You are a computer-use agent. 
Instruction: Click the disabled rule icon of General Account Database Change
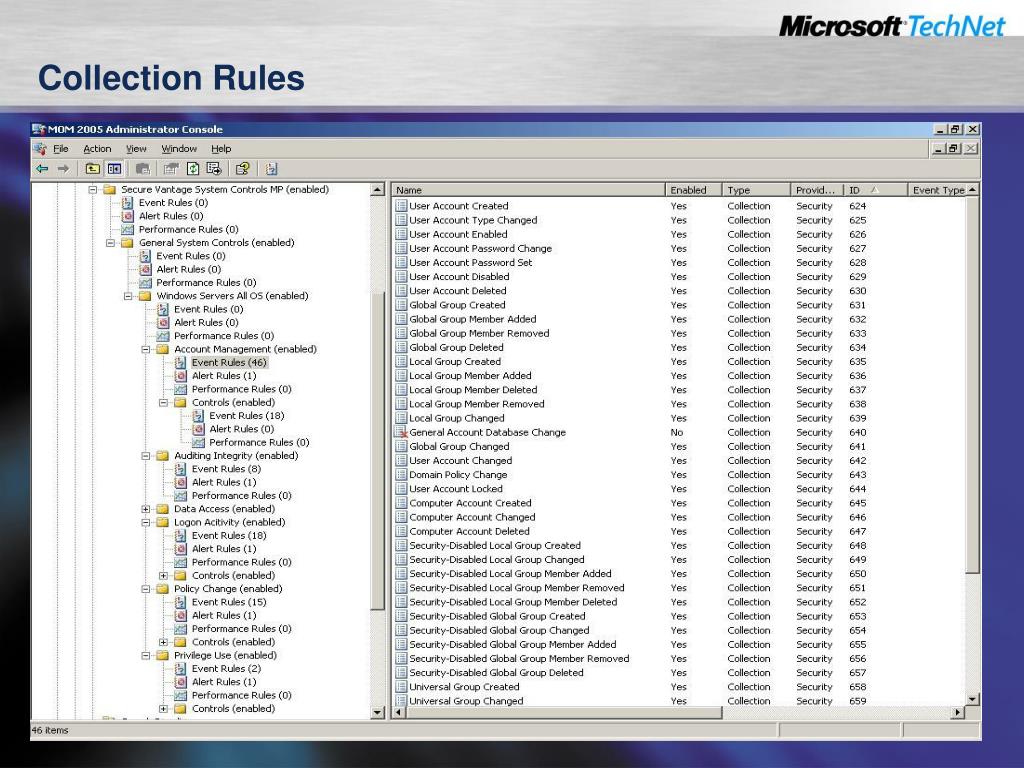pos(401,432)
